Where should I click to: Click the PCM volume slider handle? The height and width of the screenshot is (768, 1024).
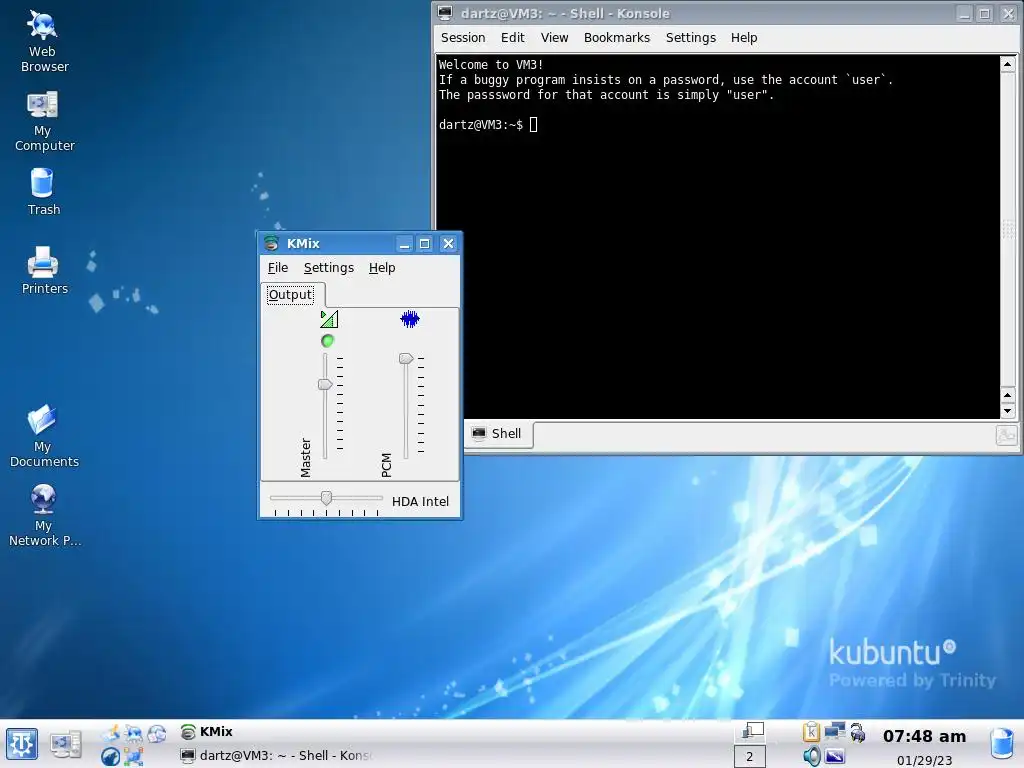point(406,359)
